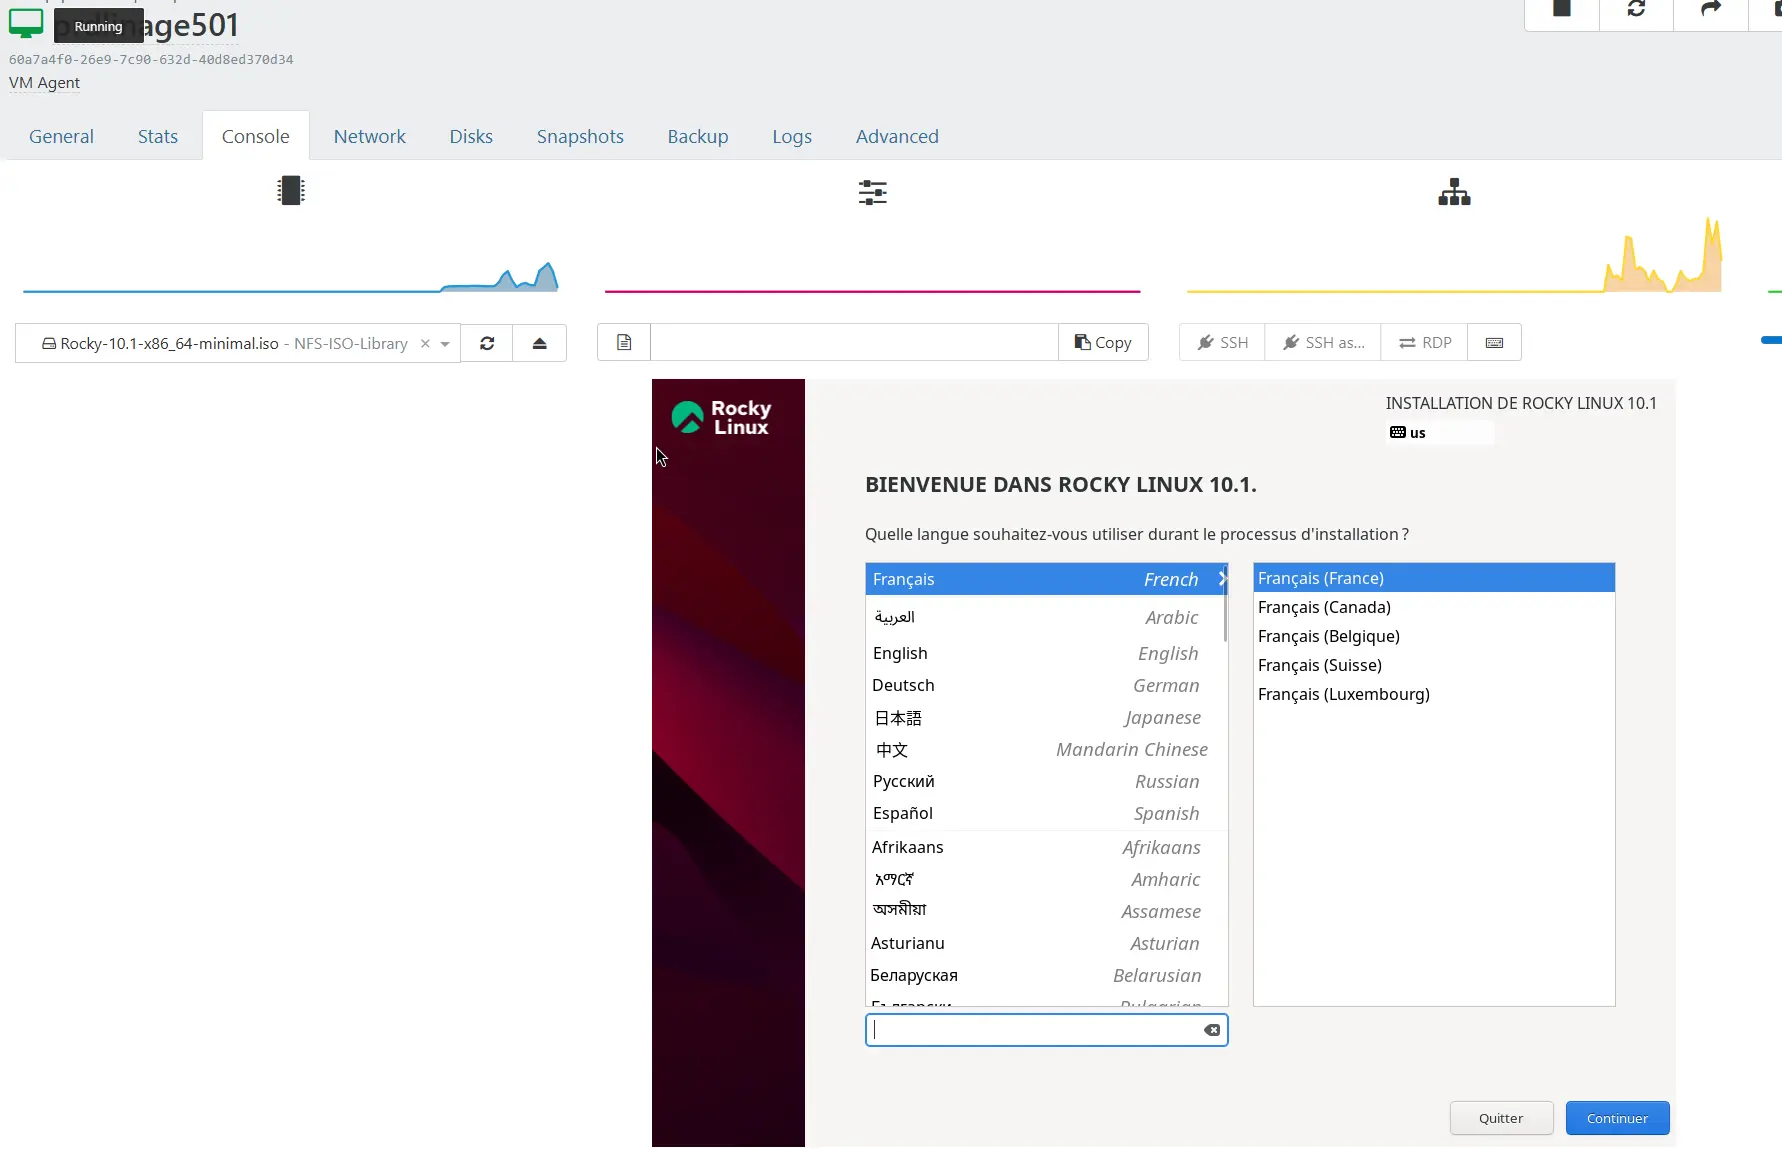Open the Backup tab
The height and width of the screenshot is (1149, 1782).
(x=698, y=136)
